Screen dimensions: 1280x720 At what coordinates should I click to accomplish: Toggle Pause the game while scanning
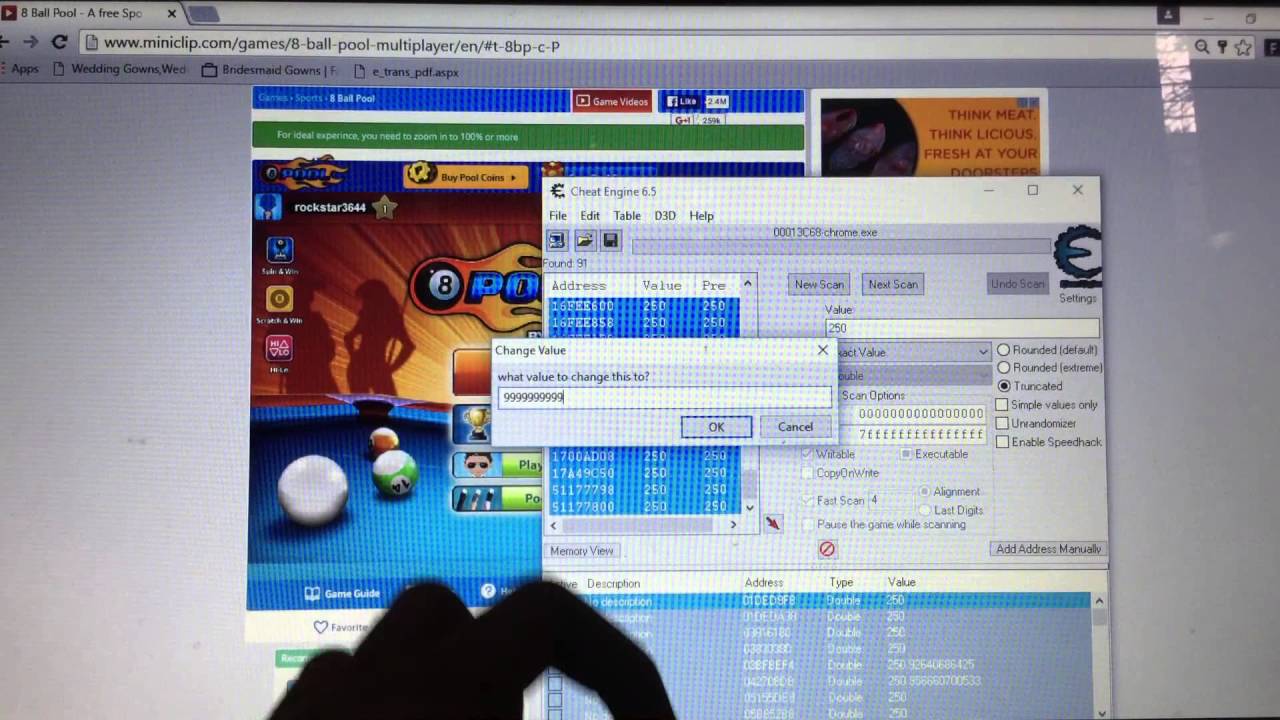point(808,525)
